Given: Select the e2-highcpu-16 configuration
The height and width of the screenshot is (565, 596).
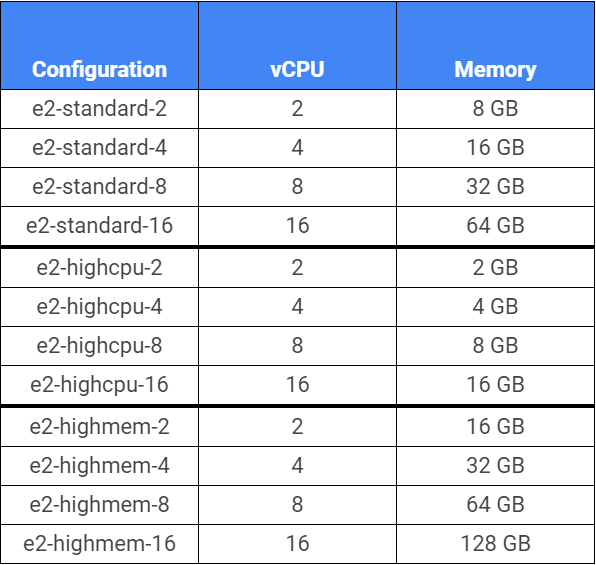Looking at the screenshot, I should [x=99, y=385].
